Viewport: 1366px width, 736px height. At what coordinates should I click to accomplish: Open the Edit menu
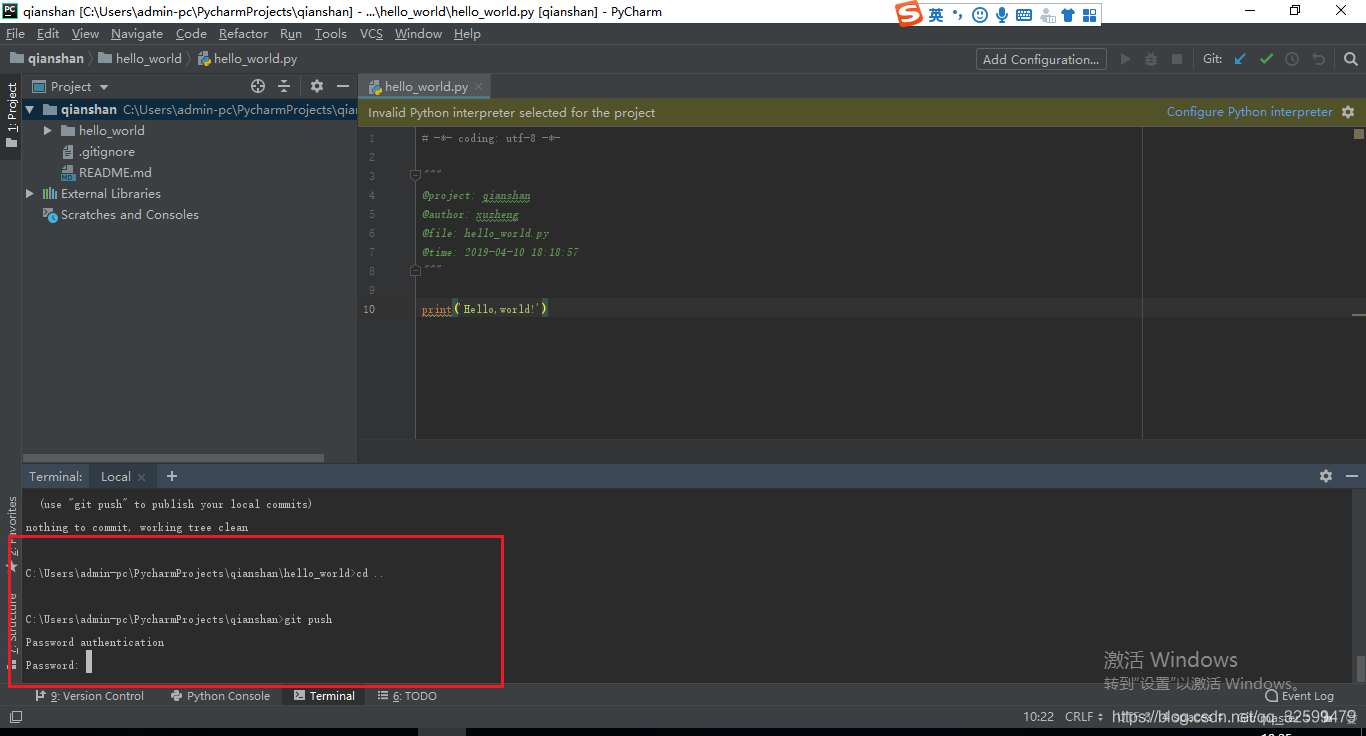coord(48,33)
